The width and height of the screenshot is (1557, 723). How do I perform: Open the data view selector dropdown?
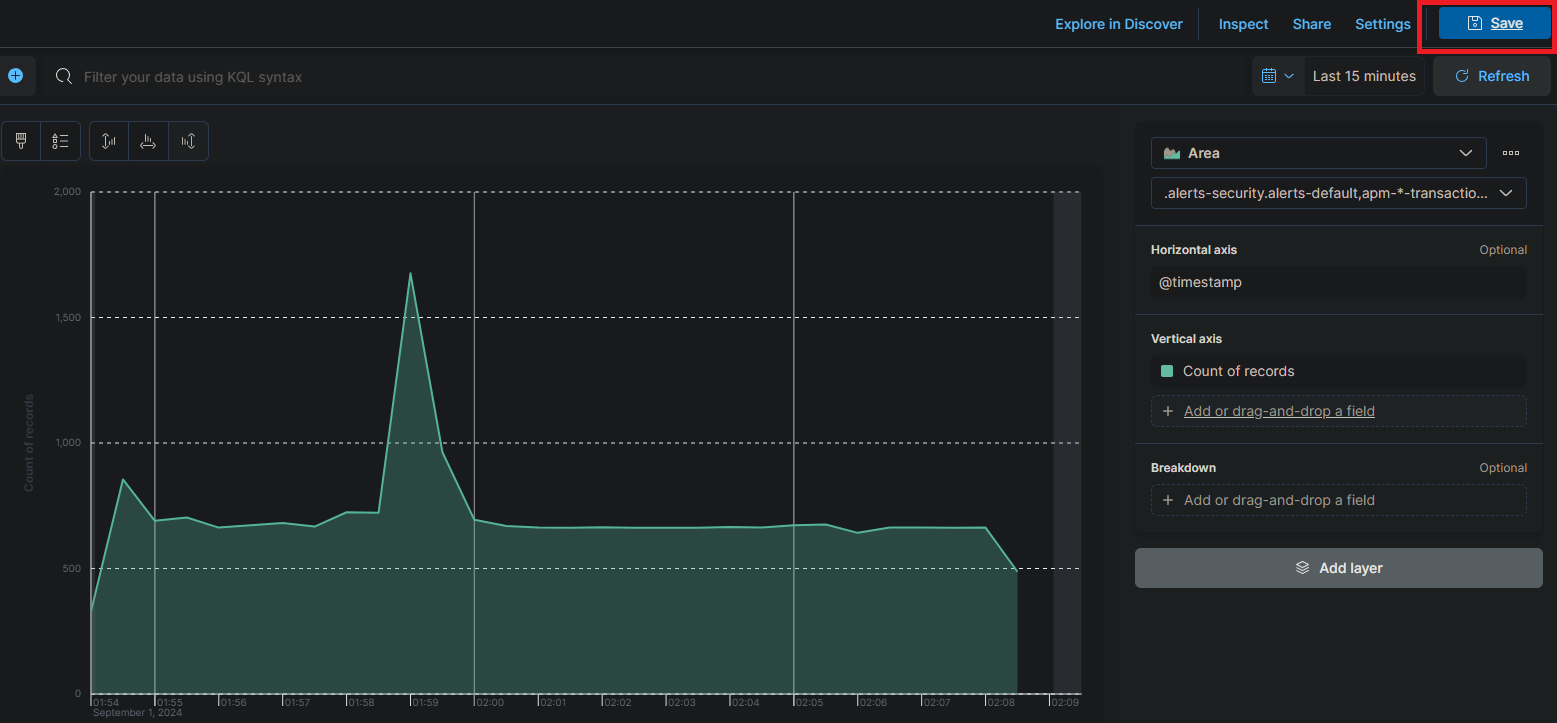tap(1338, 193)
